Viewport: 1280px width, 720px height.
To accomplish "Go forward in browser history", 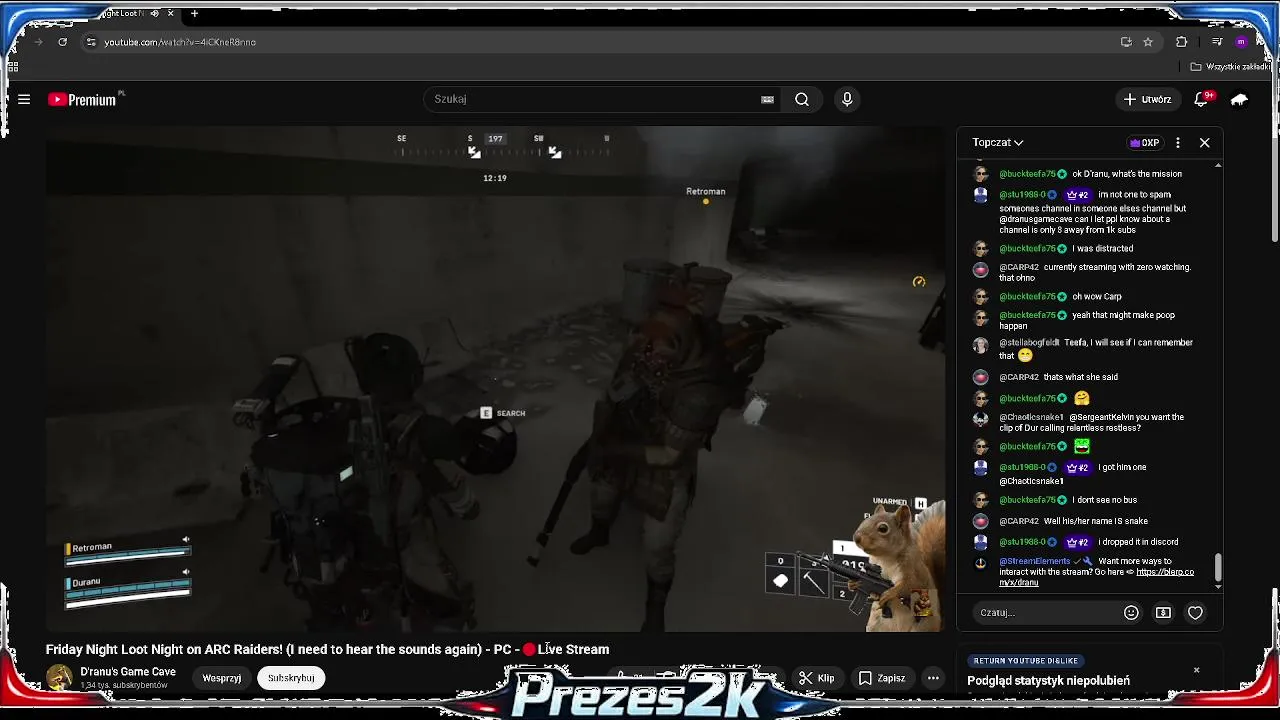I will (38, 42).
